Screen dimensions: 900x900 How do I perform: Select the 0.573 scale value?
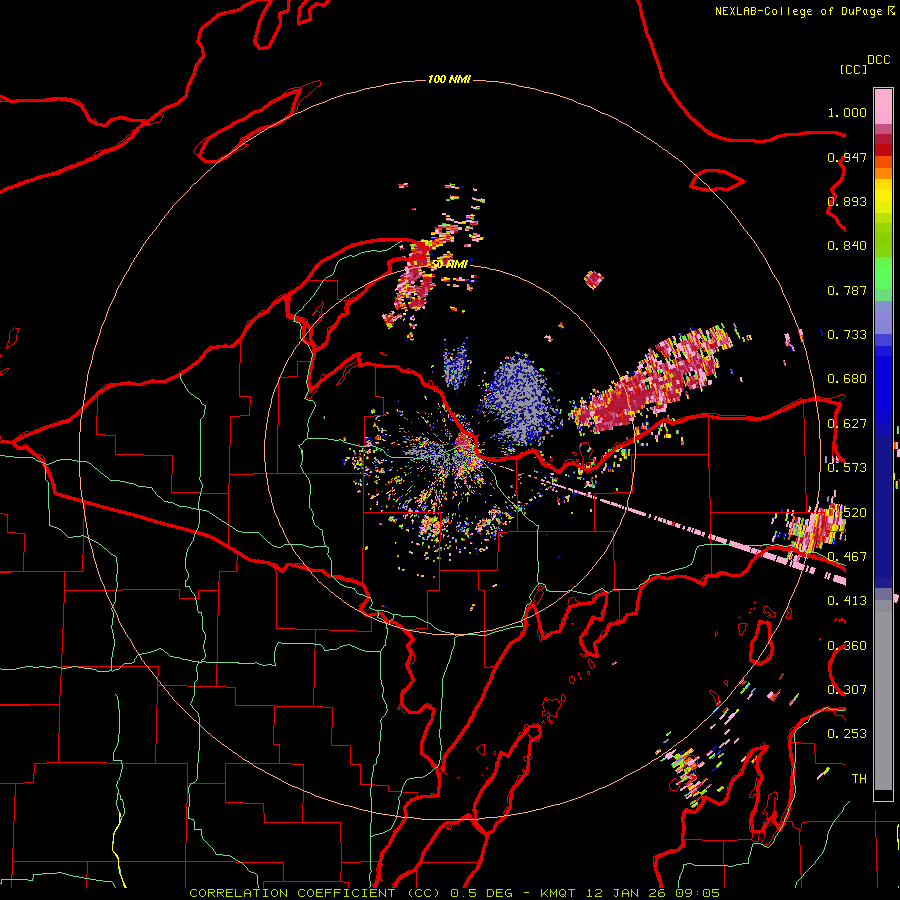point(847,468)
